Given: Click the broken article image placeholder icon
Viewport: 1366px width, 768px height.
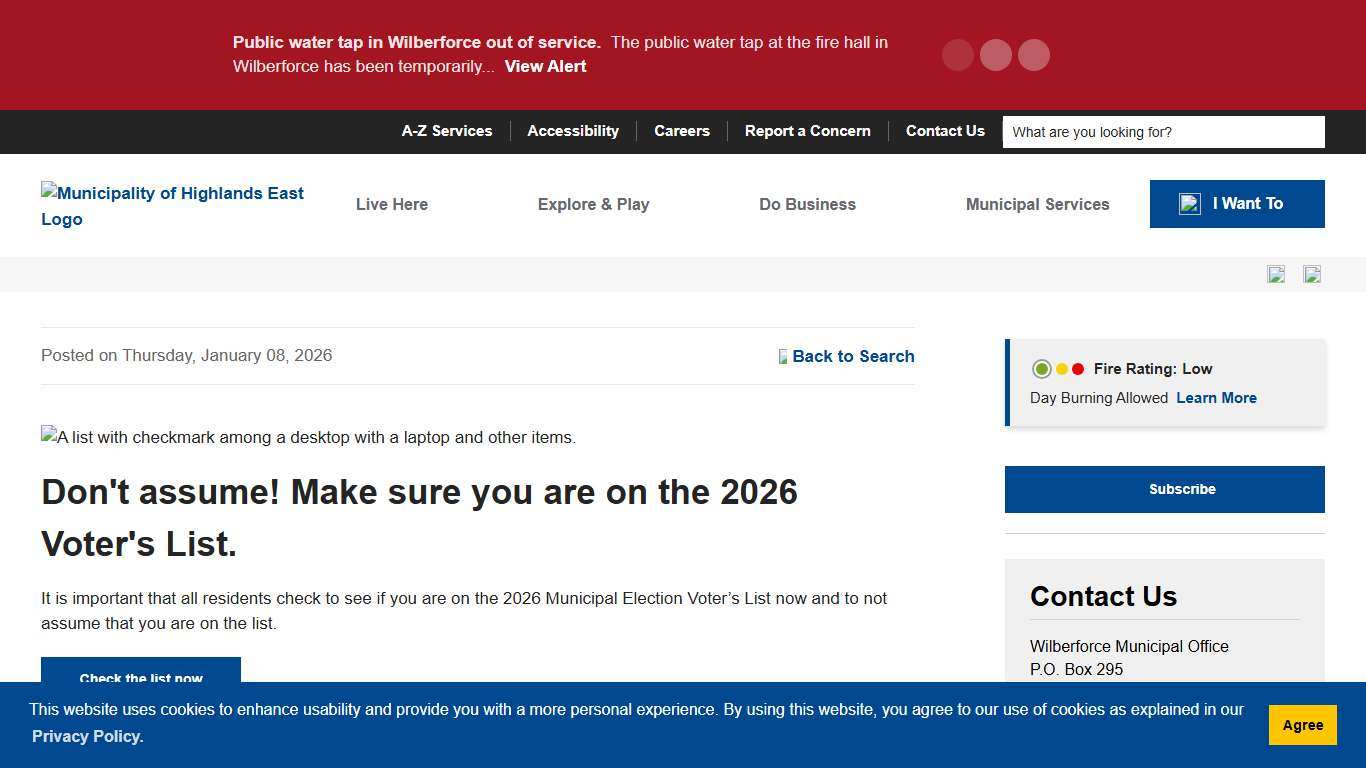Looking at the screenshot, I should [48, 436].
